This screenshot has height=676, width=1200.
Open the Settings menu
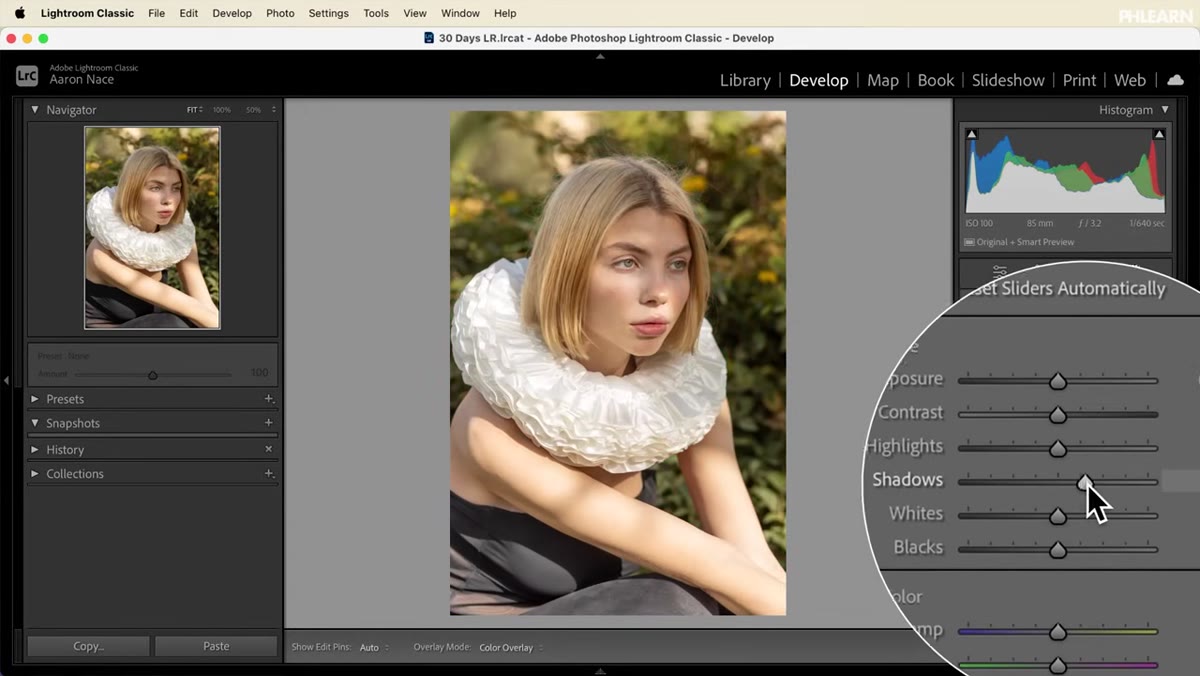tap(328, 13)
